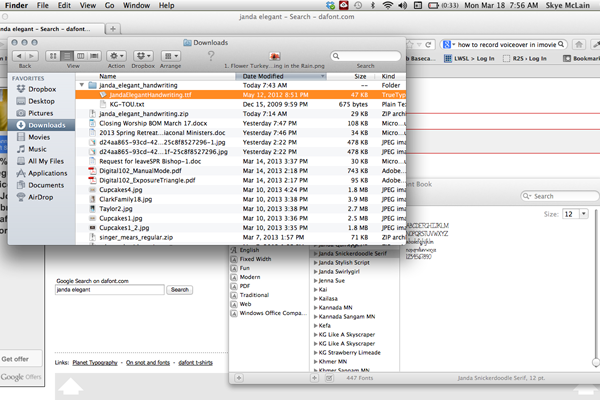Expand Janda Stylish Script font family

click(316, 263)
